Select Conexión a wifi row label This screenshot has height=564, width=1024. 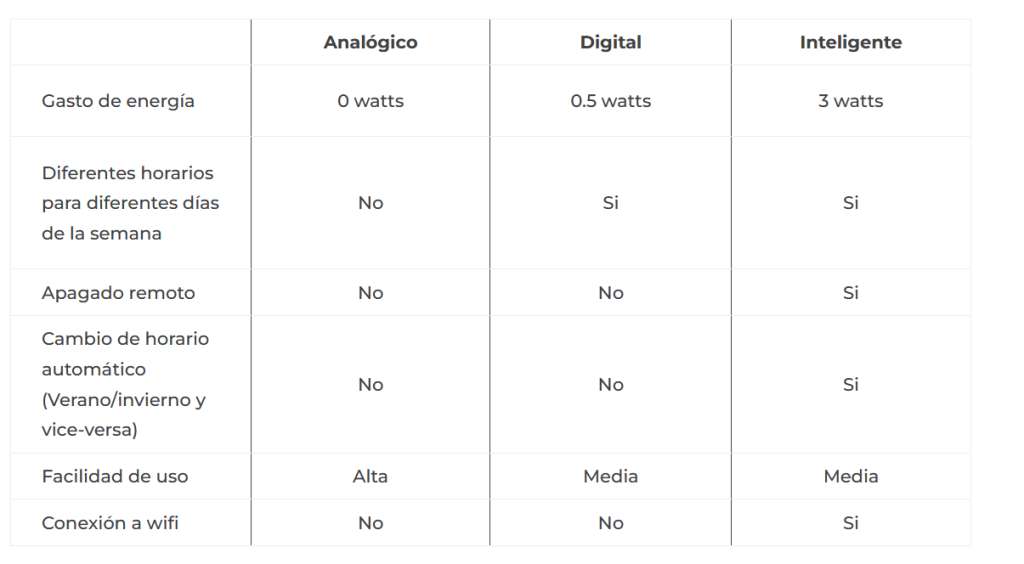click(x=110, y=523)
